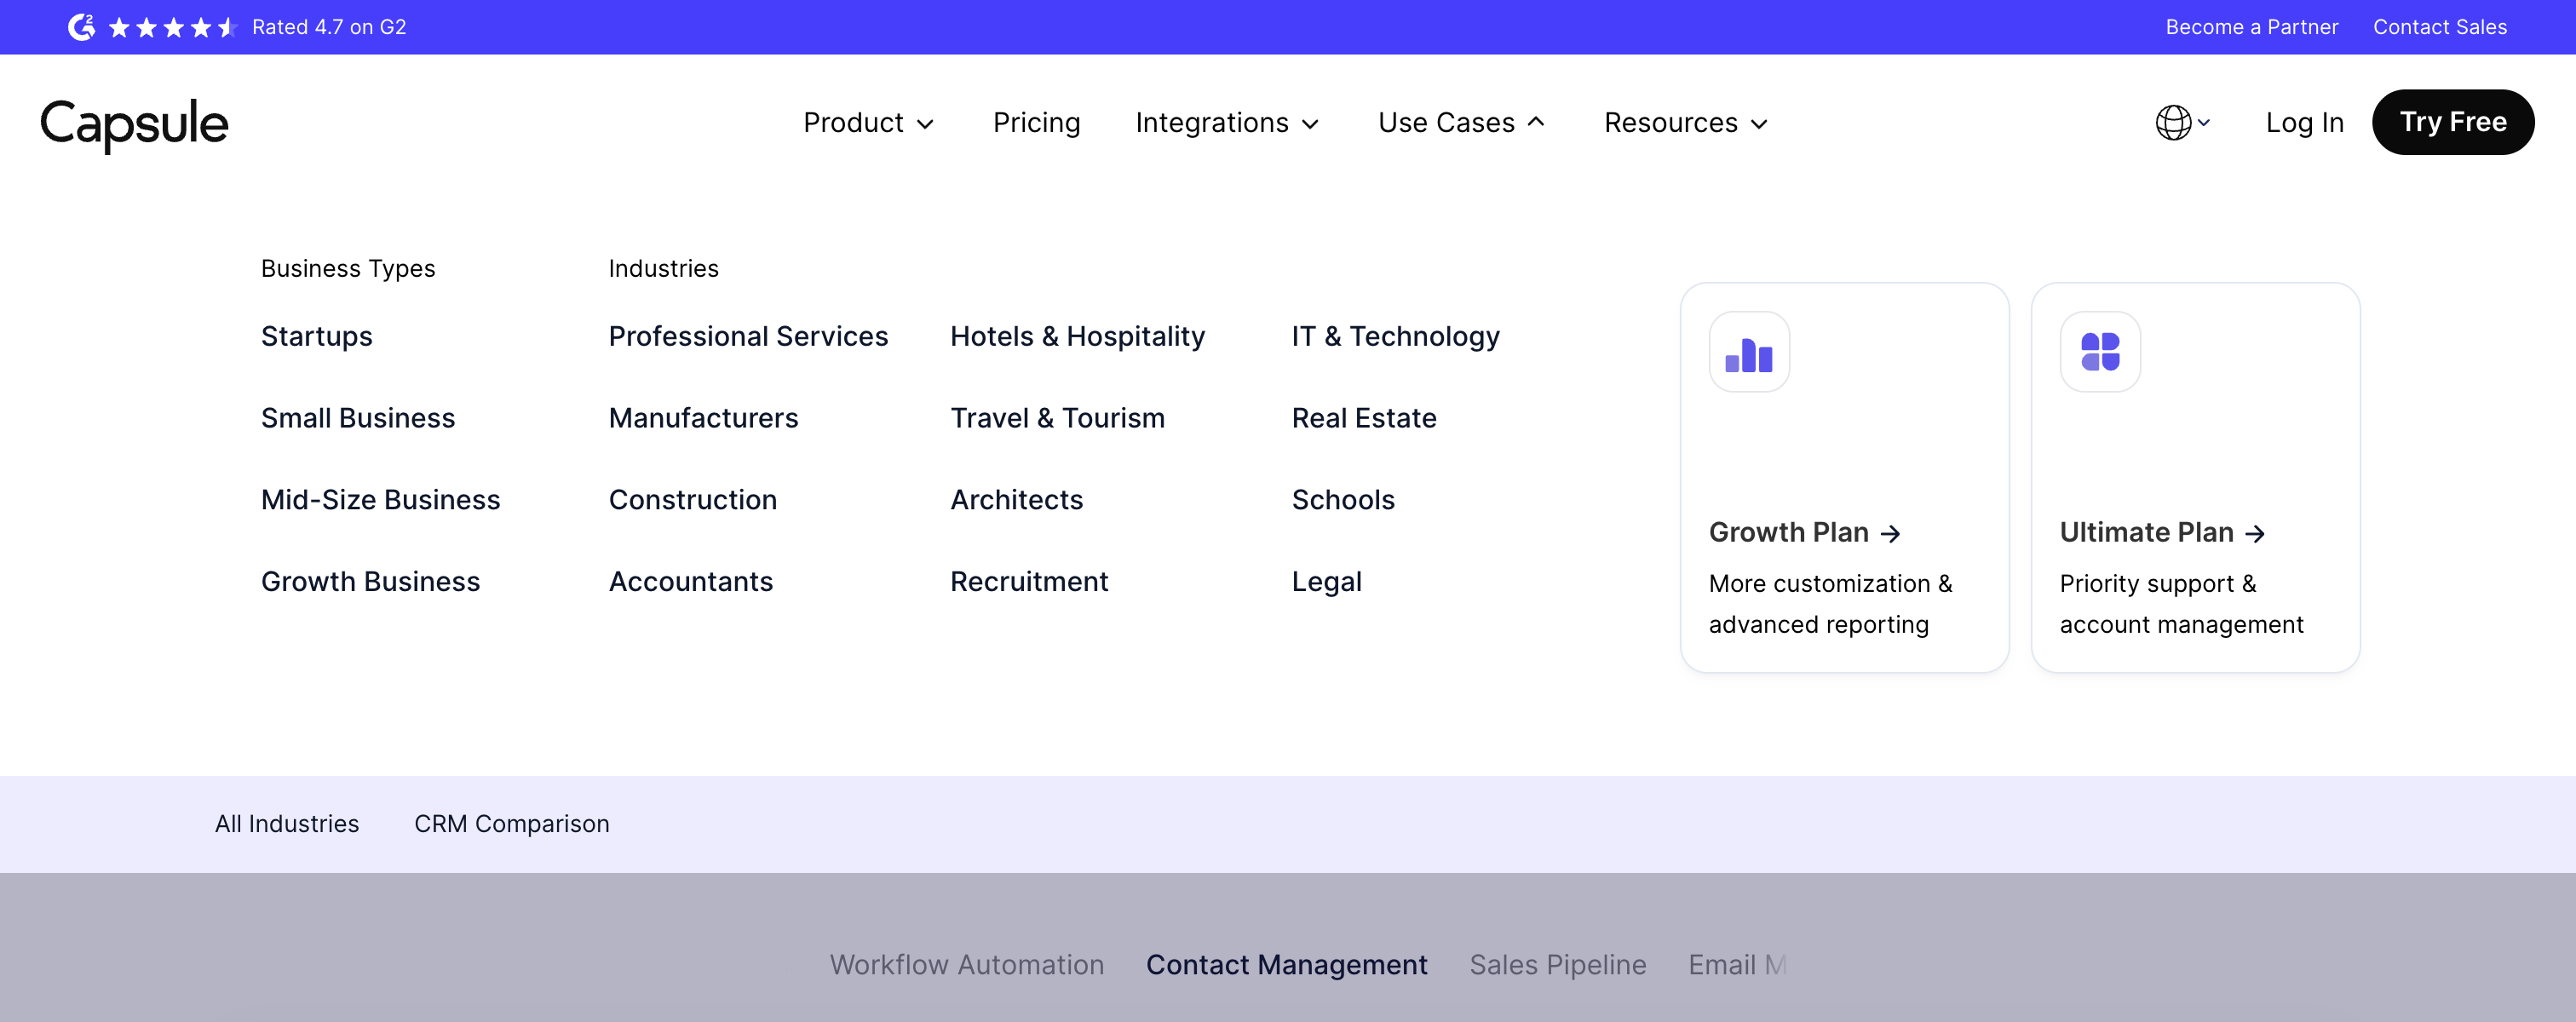Image resolution: width=2576 pixels, height=1022 pixels.
Task: Open CRM Comparison link
Action: coord(511,823)
